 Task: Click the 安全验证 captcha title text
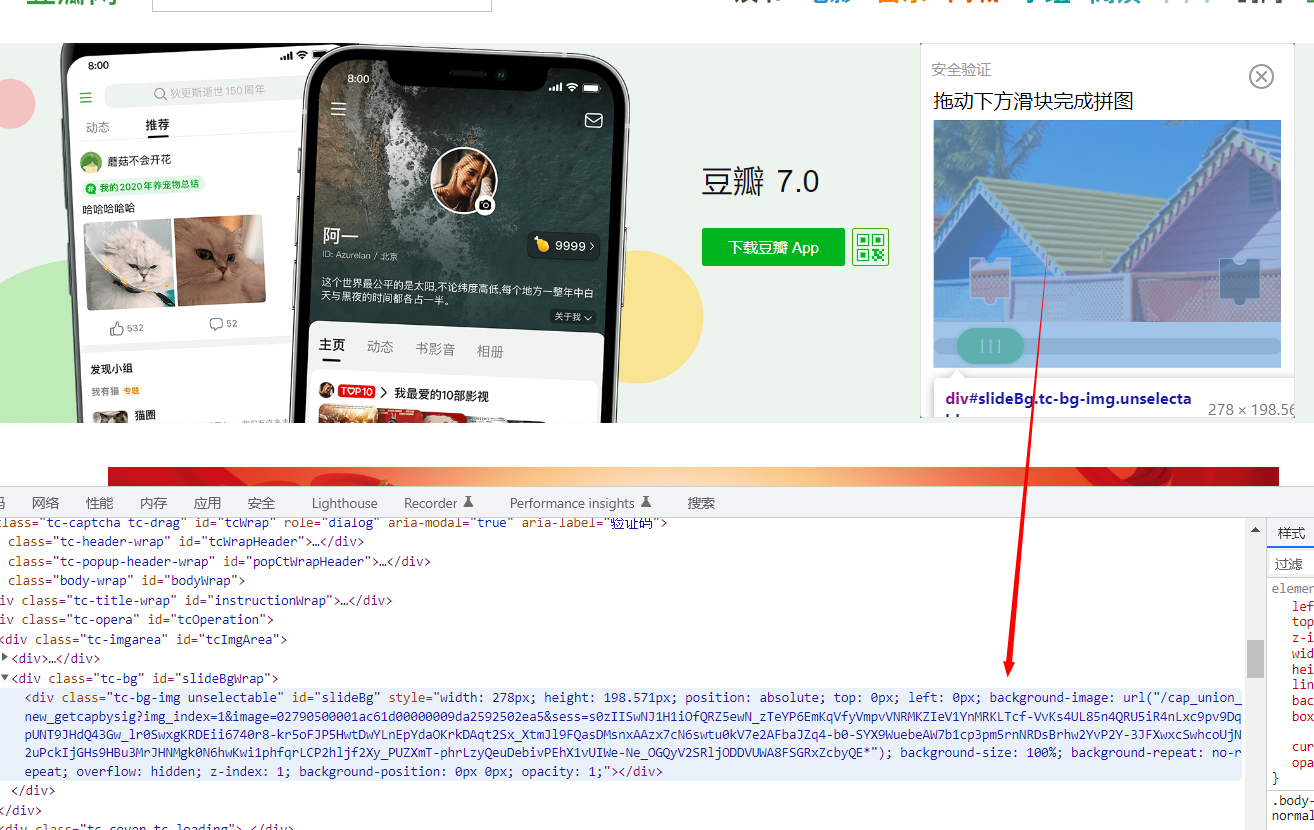pos(961,69)
